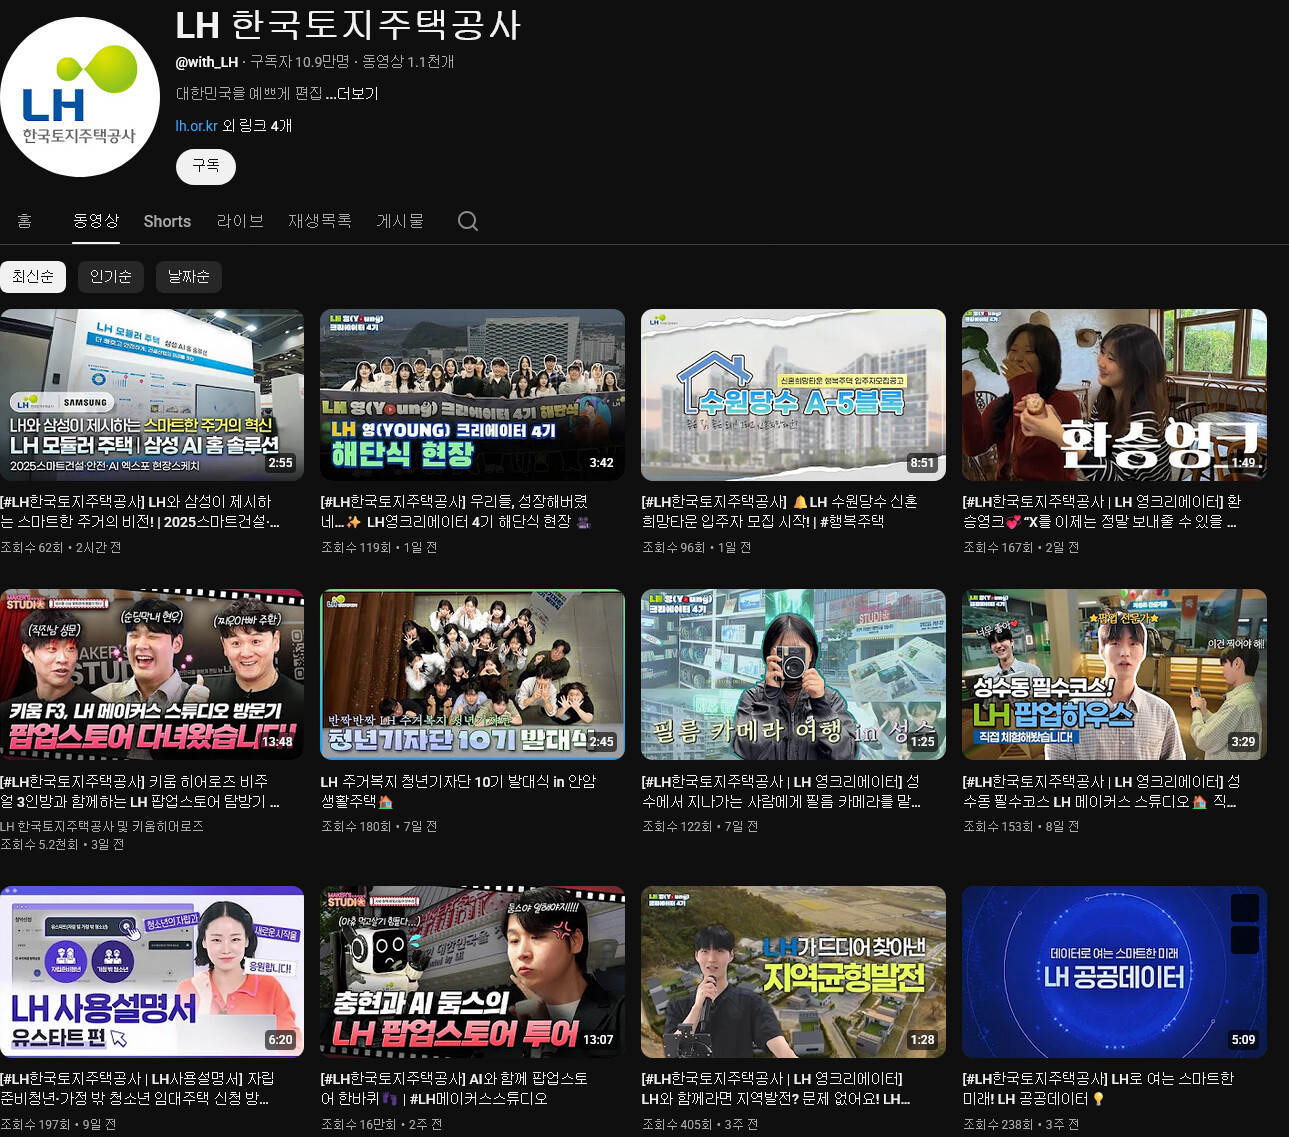Sort videos by 인기순 chip
This screenshot has width=1289, height=1137.
[111, 277]
